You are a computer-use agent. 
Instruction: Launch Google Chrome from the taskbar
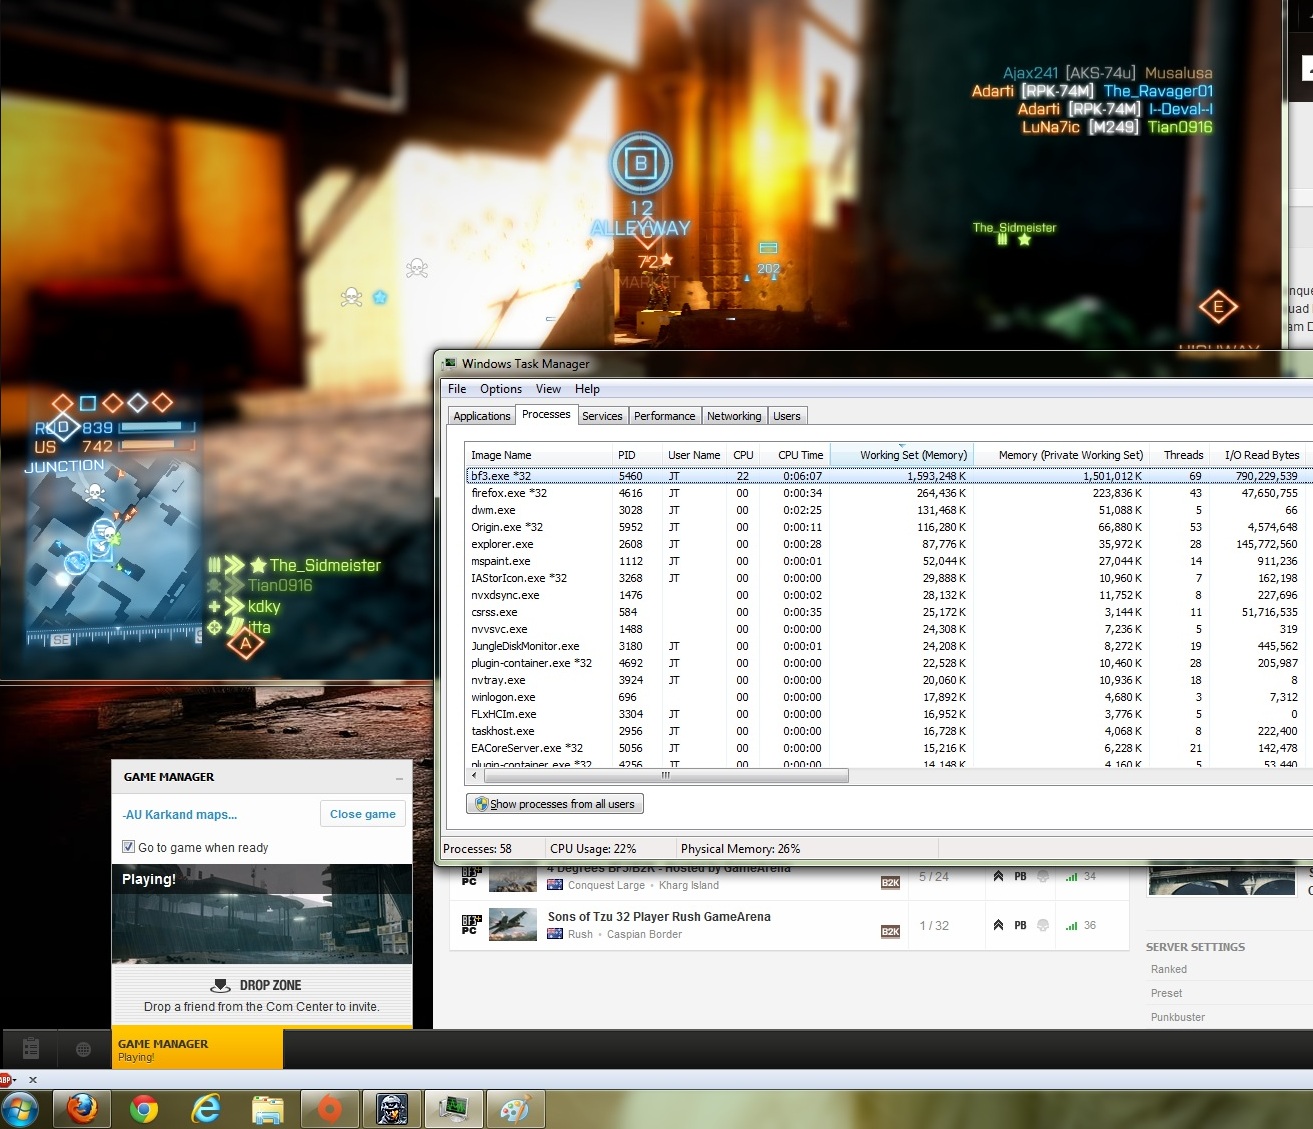coord(144,1109)
